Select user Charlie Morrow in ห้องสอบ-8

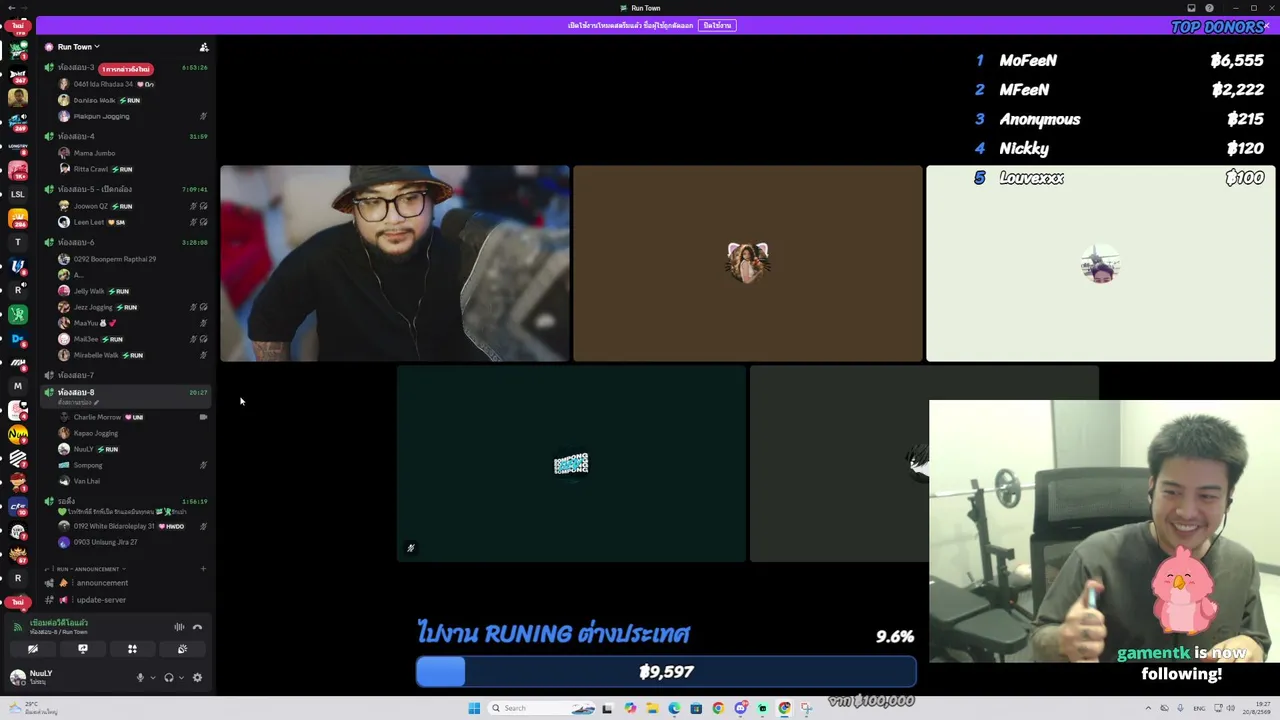coord(100,417)
